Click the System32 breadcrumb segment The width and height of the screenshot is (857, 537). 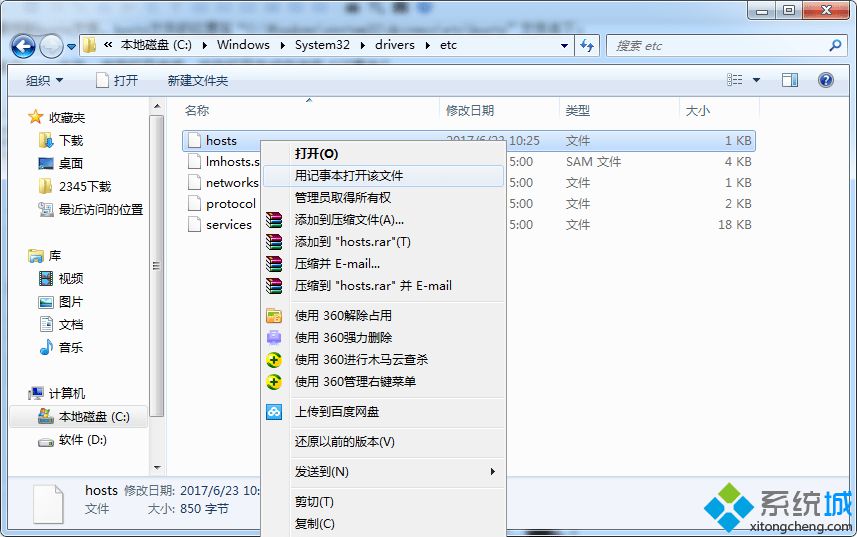point(322,45)
